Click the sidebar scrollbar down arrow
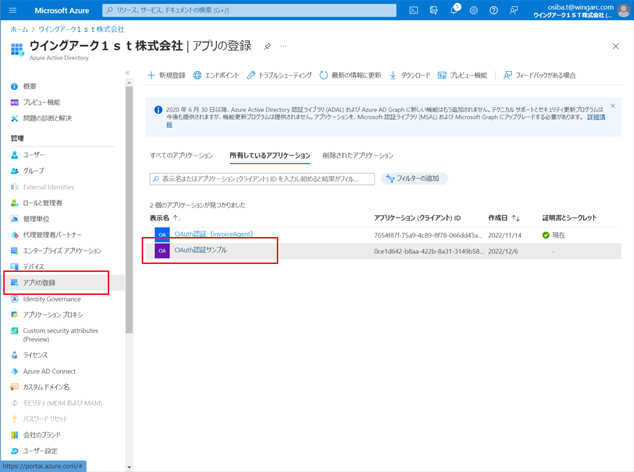 129,467
